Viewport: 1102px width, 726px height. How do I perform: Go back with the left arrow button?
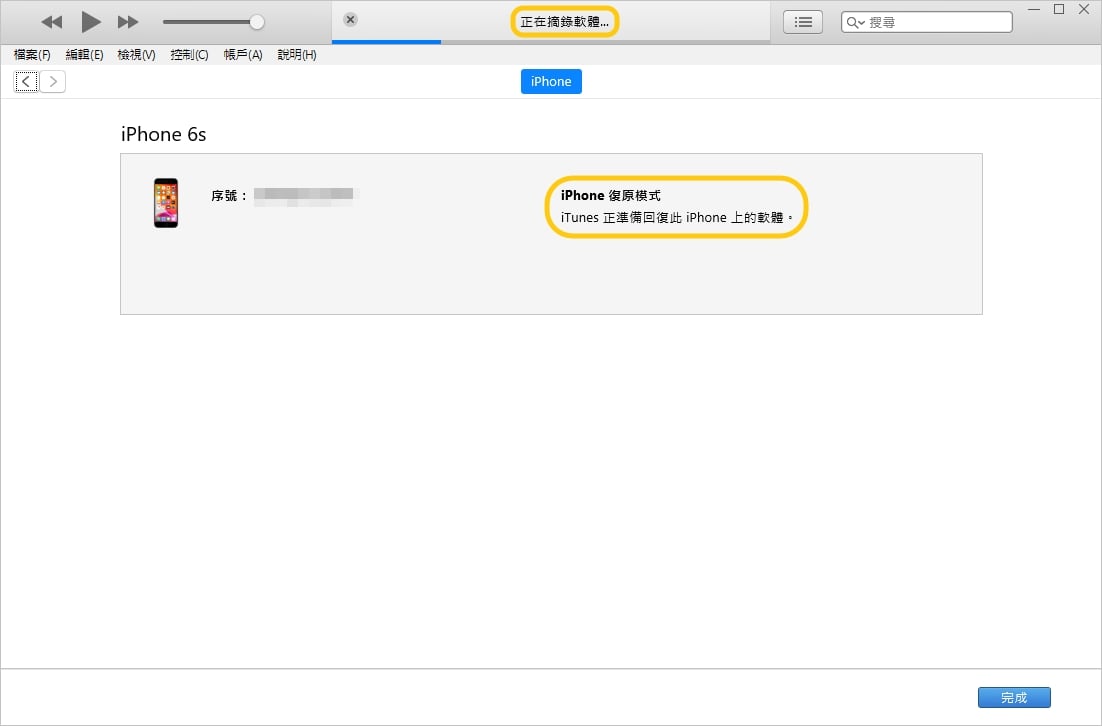point(27,82)
